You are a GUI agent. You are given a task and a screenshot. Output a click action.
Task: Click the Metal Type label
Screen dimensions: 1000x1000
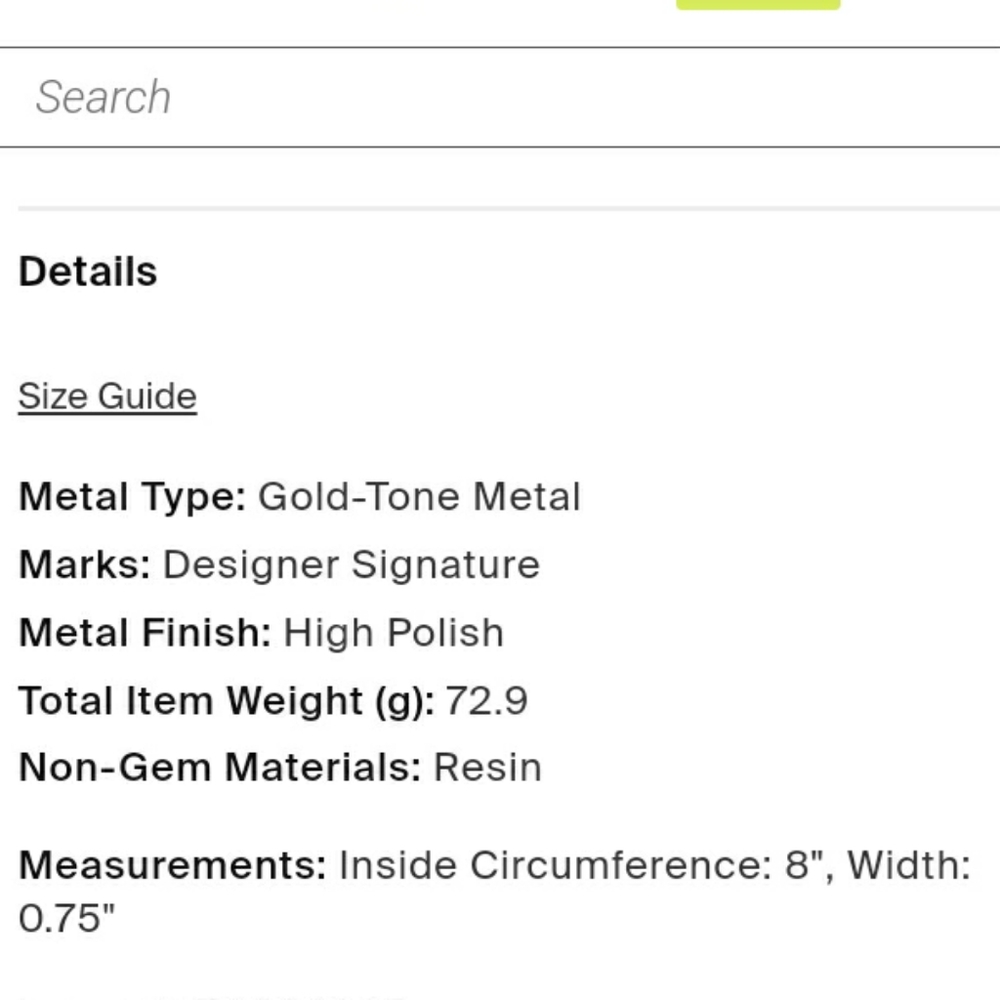[132, 497]
